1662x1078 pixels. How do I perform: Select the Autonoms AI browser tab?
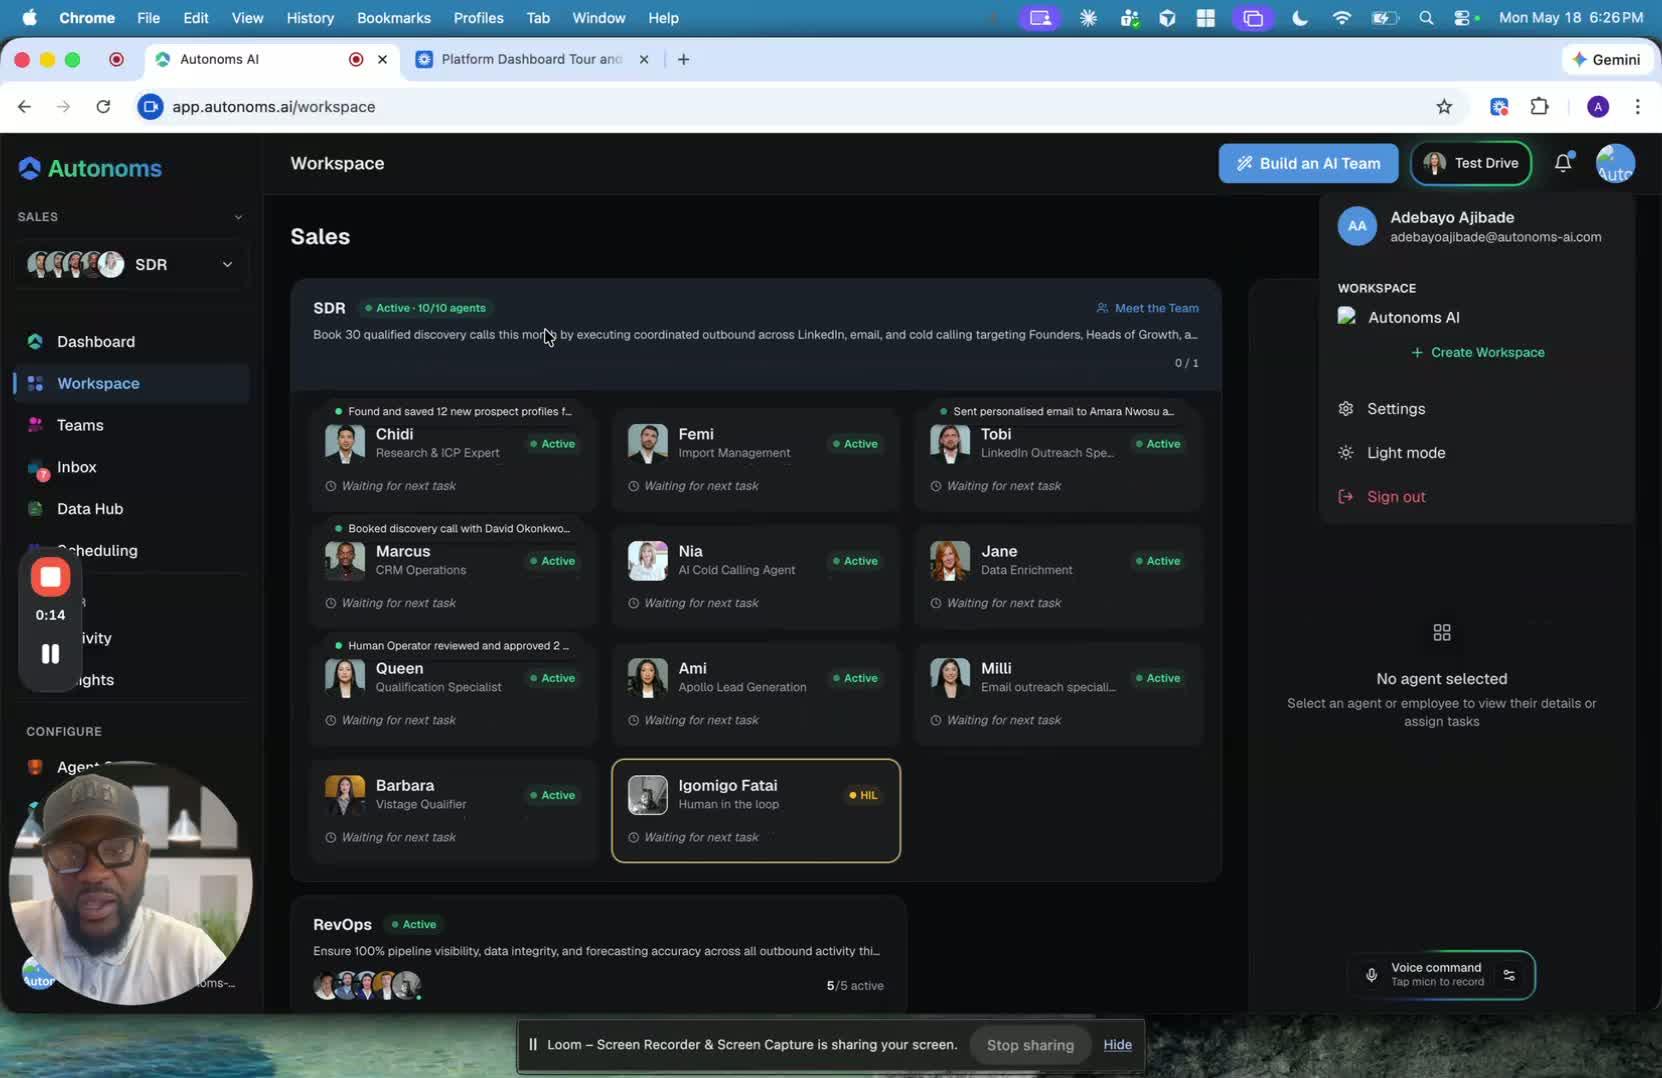(x=272, y=59)
